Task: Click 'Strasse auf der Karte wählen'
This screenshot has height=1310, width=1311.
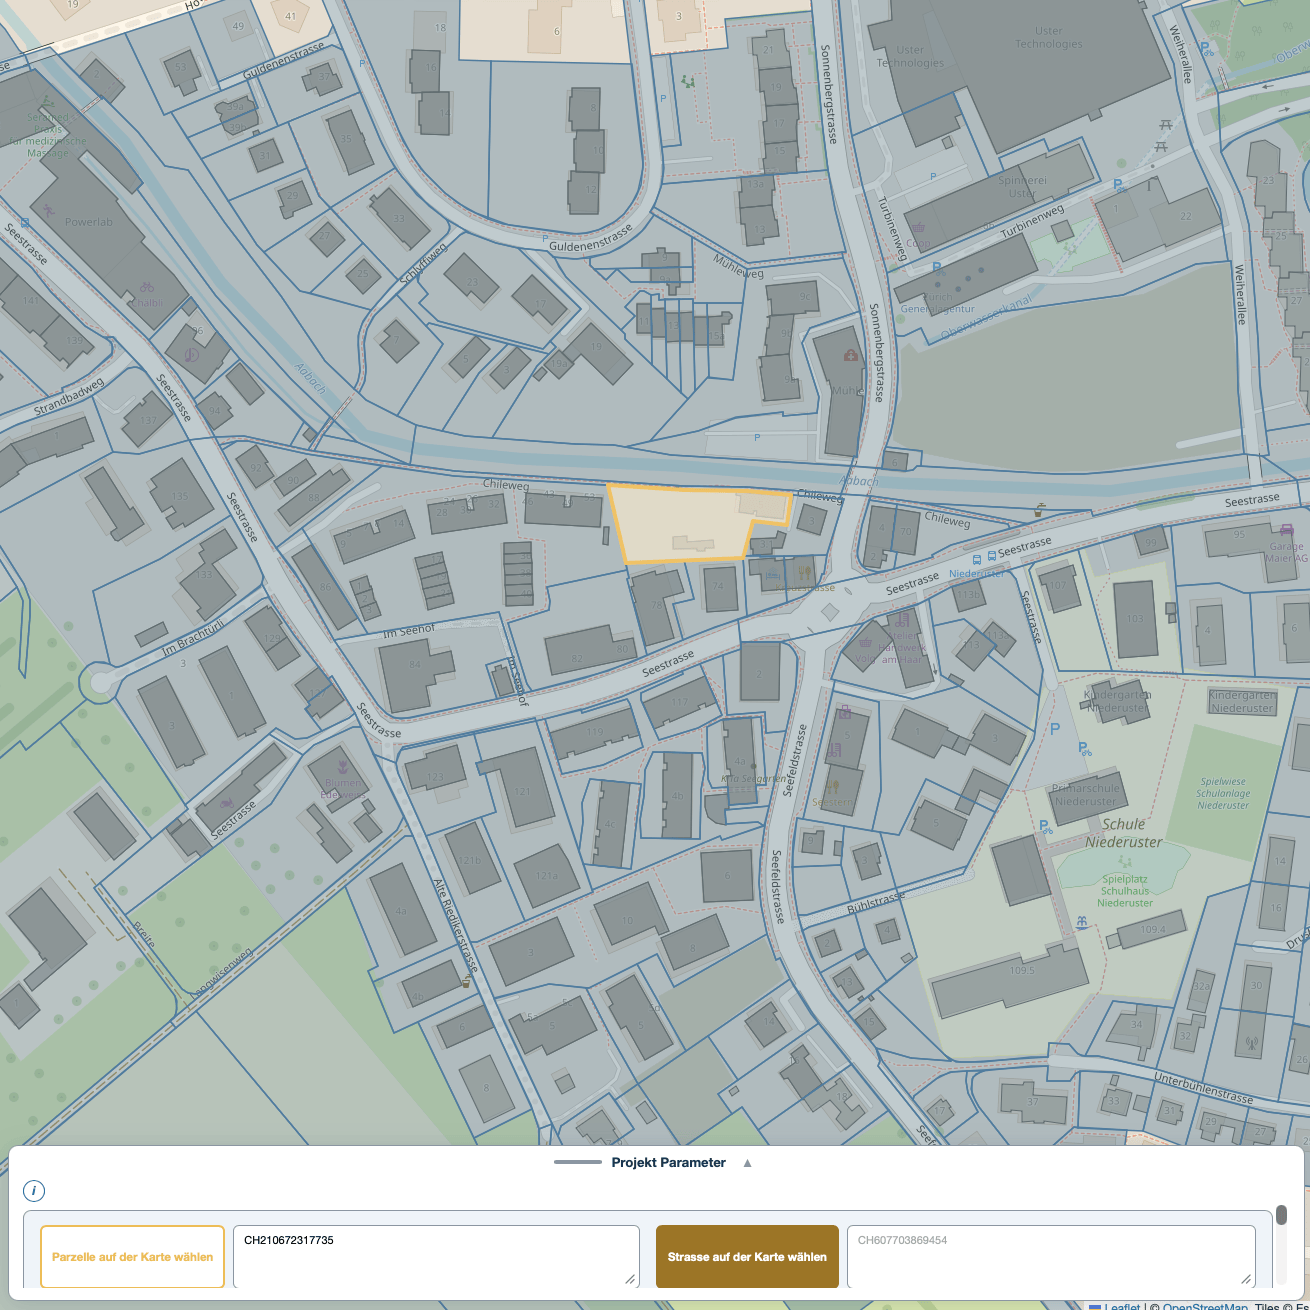Action: (747, 1257)
